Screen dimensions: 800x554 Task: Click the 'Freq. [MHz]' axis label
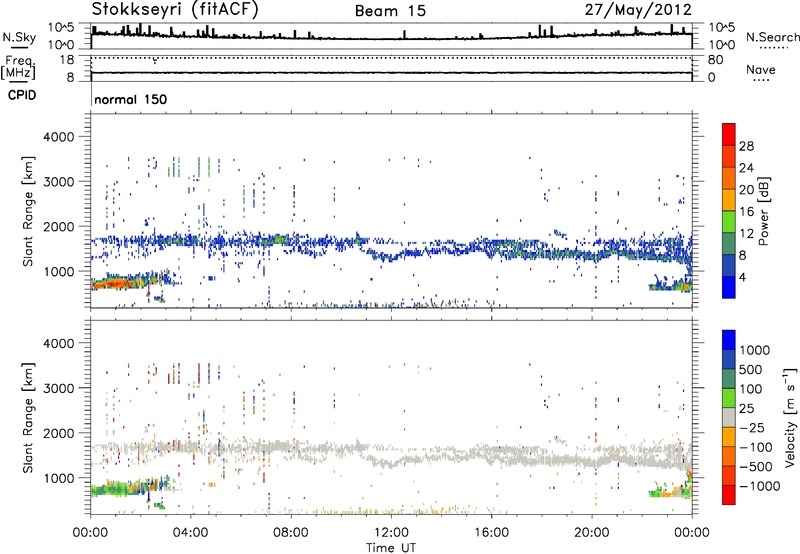pyautogui.click(x=18, y=67)
